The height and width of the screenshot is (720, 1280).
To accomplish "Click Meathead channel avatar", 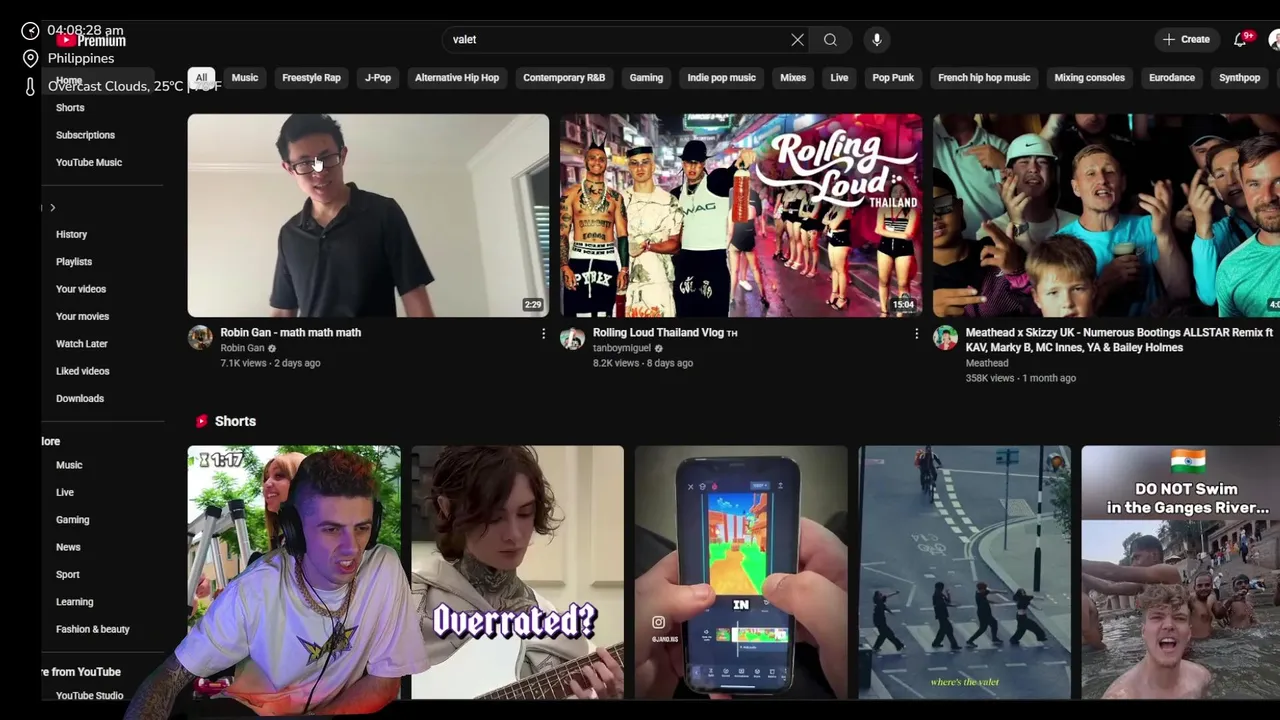I will click(x=945, y=338).
